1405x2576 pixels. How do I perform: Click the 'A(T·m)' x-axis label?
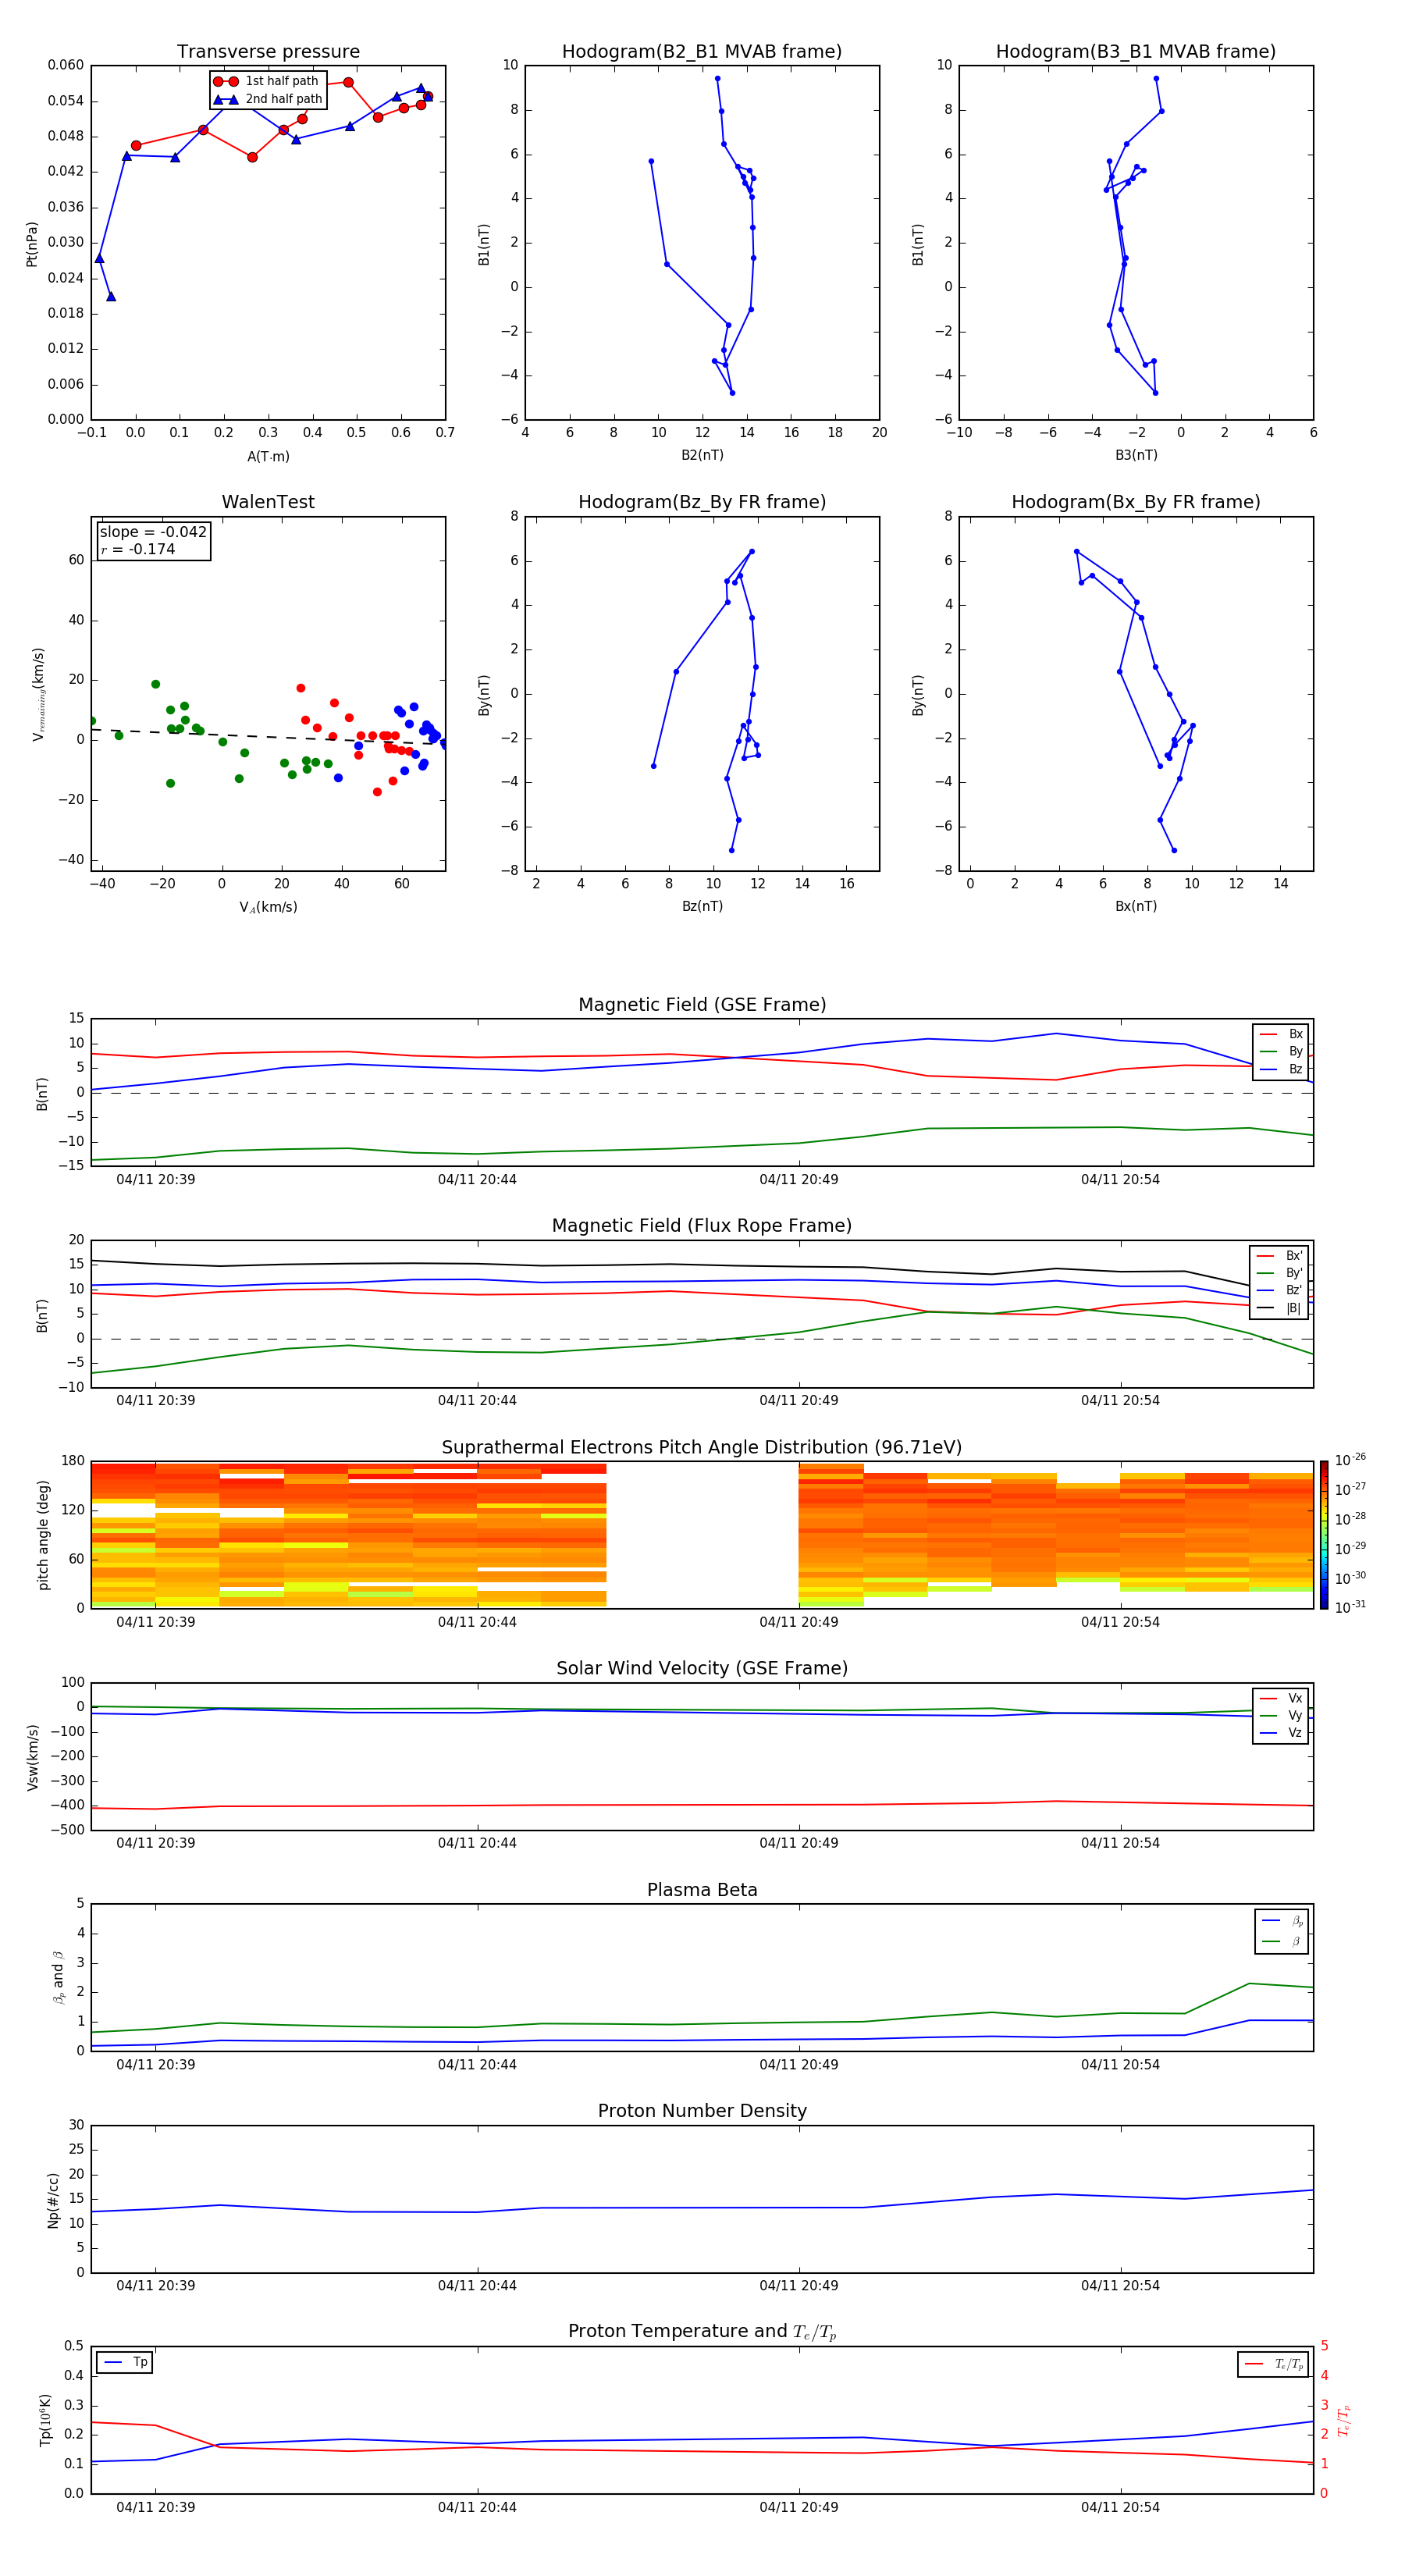point(268,457)
